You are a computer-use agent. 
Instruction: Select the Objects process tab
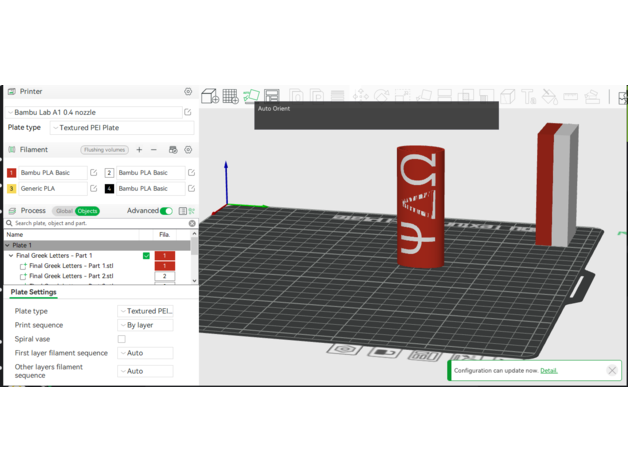click(87, 211)
